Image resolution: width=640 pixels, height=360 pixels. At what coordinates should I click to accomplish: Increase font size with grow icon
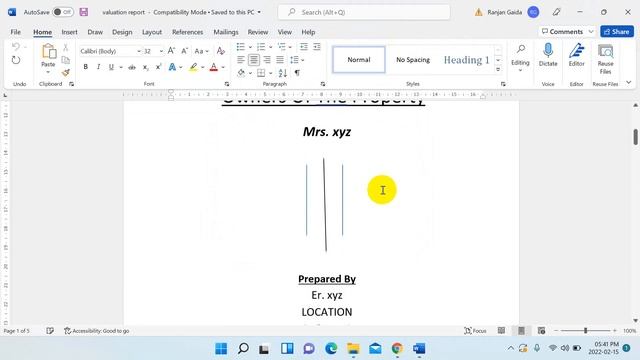click(171, 51)
